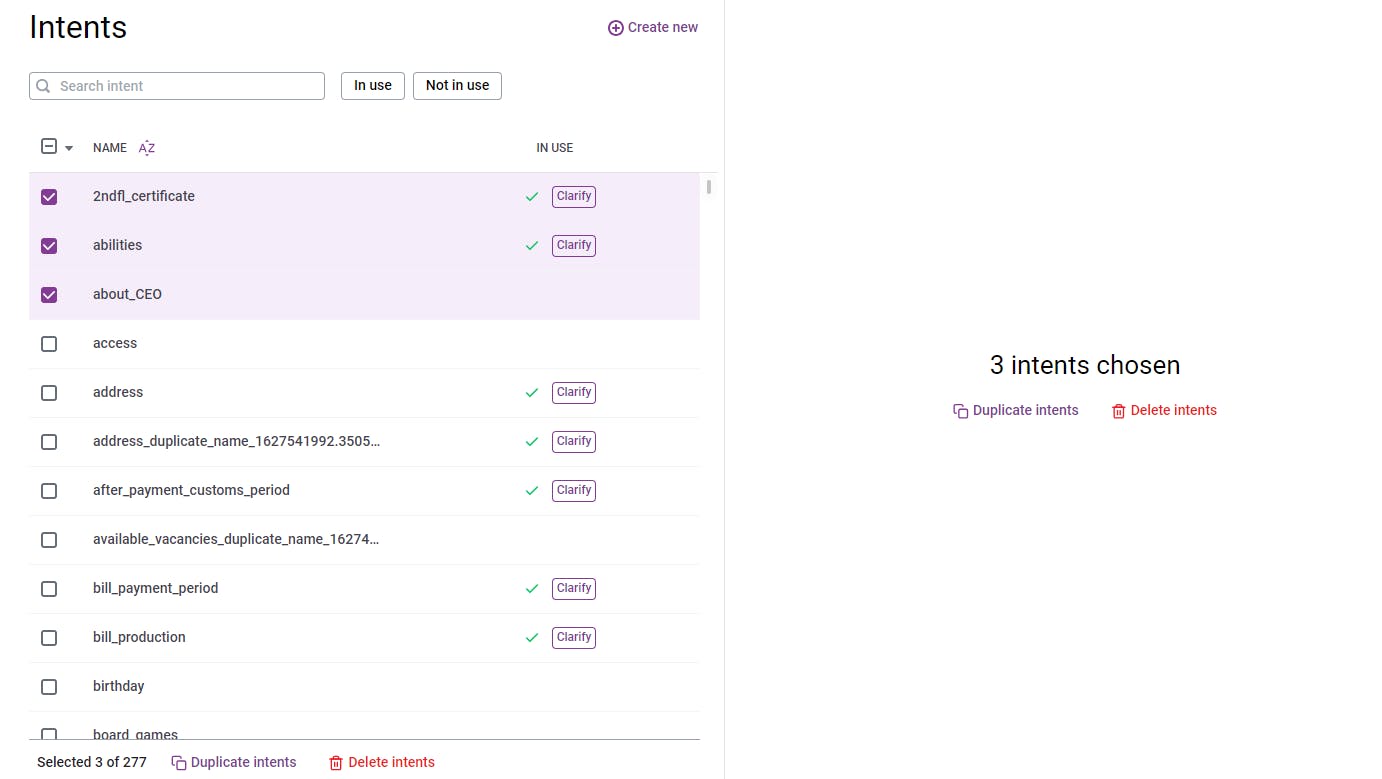Click the right panel red trash icon
Image resolution: width=1382 pixels, height=779 pixels.
coord(1119,411)
